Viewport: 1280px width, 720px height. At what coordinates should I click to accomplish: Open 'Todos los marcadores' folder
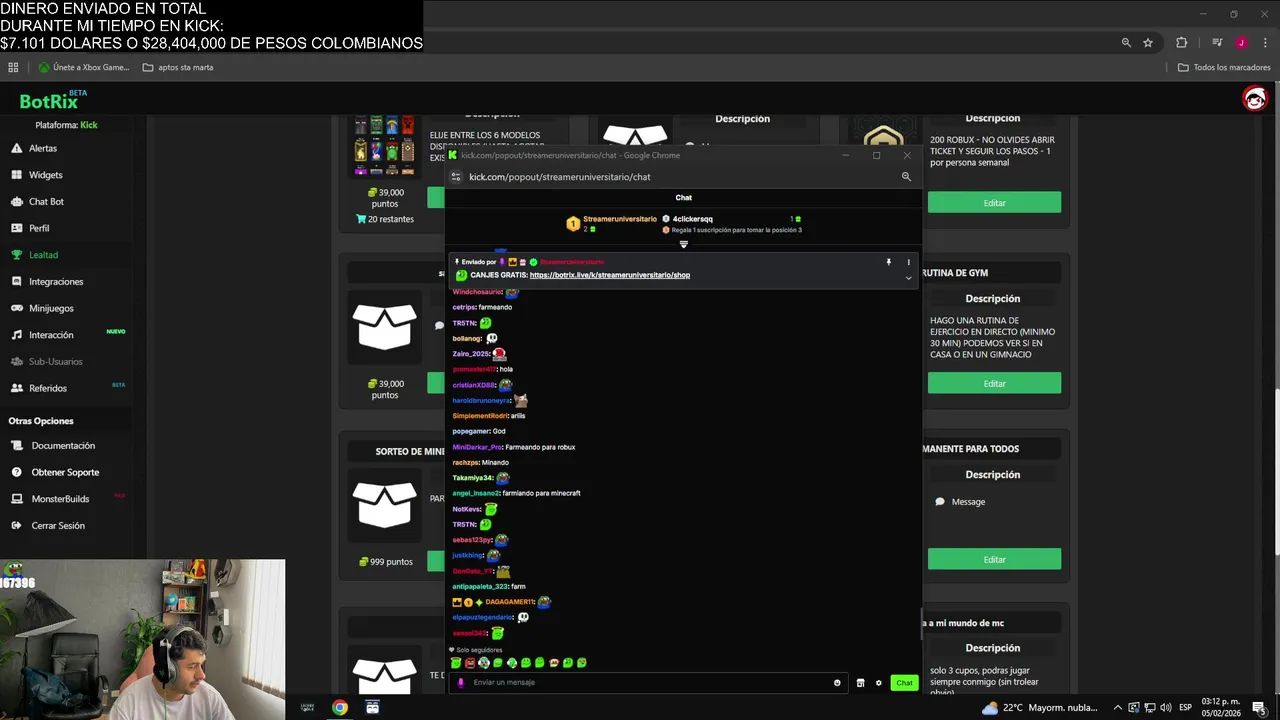click(1224, 68)
